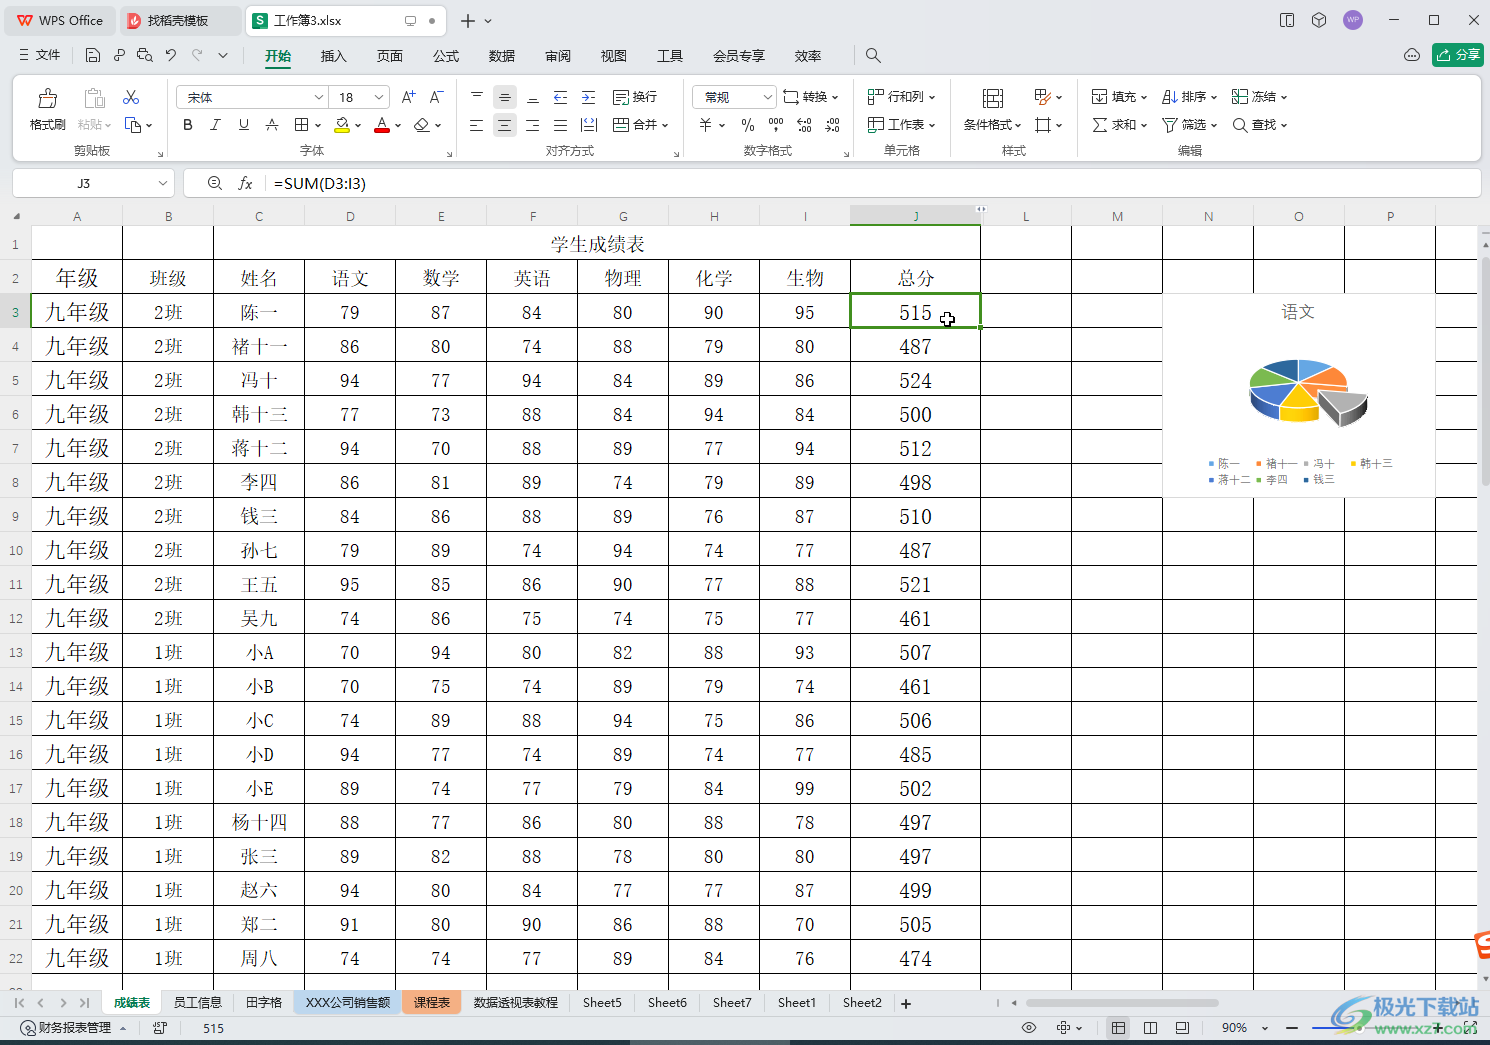1490x1045 pixels.
Task: Open the font size dropdown showing 18
Action: (379, 97)
